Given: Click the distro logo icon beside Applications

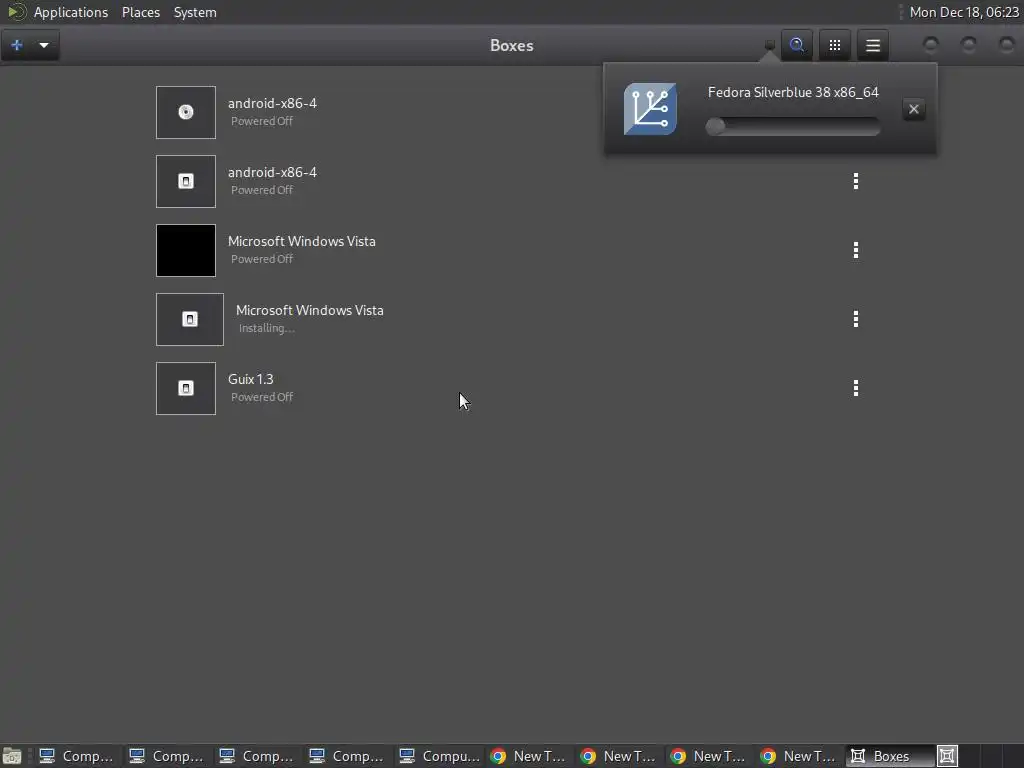Looking at the screenshot, I should click(x=16, y=12).
